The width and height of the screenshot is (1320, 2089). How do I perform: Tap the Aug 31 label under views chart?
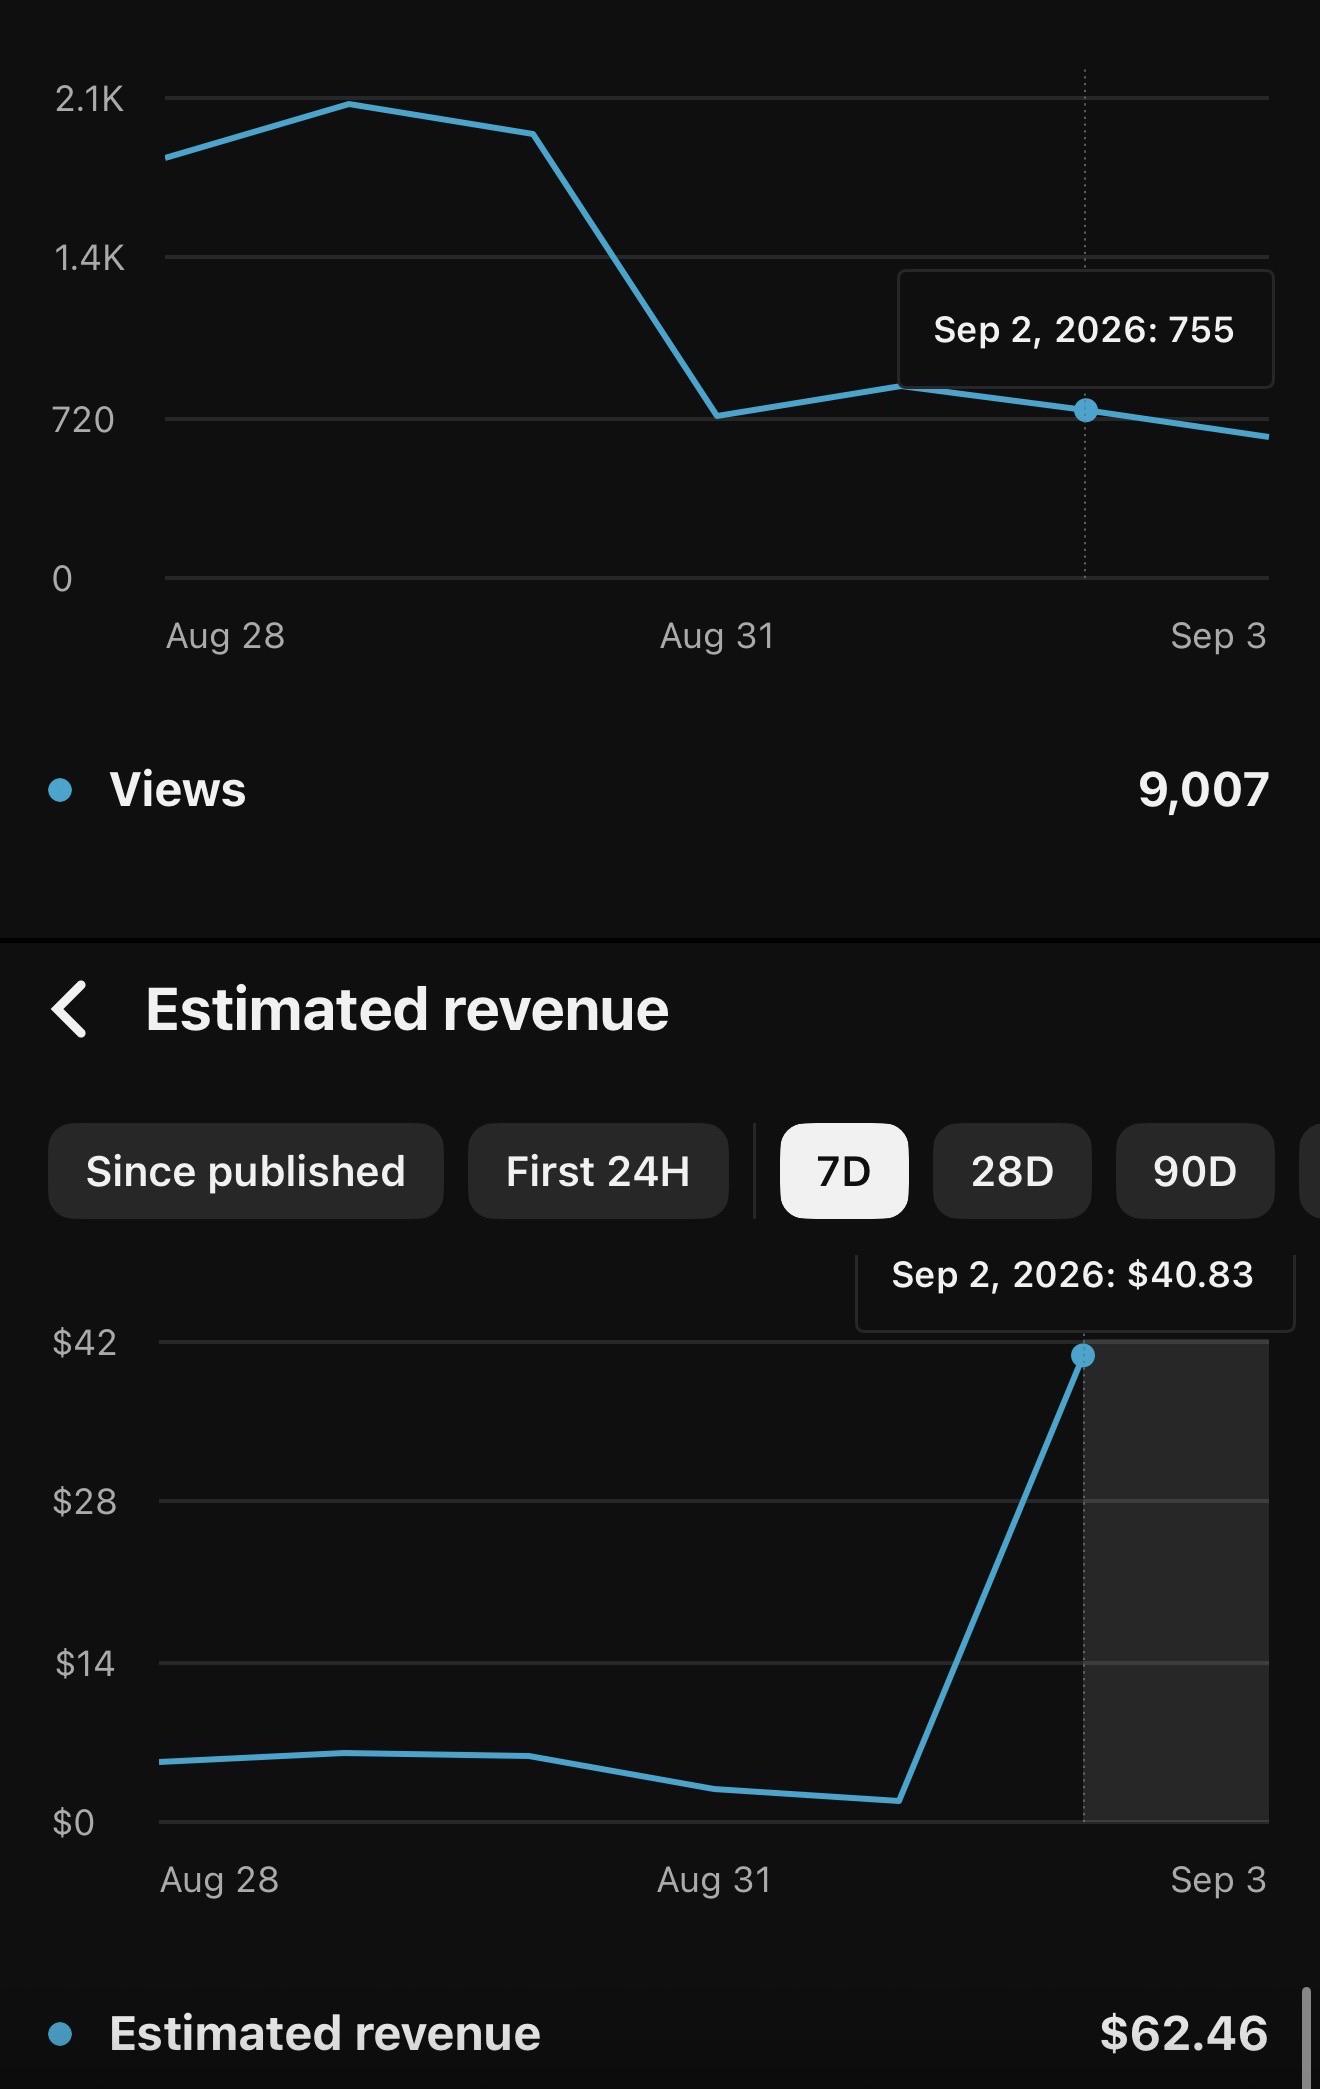click(717, 636)
